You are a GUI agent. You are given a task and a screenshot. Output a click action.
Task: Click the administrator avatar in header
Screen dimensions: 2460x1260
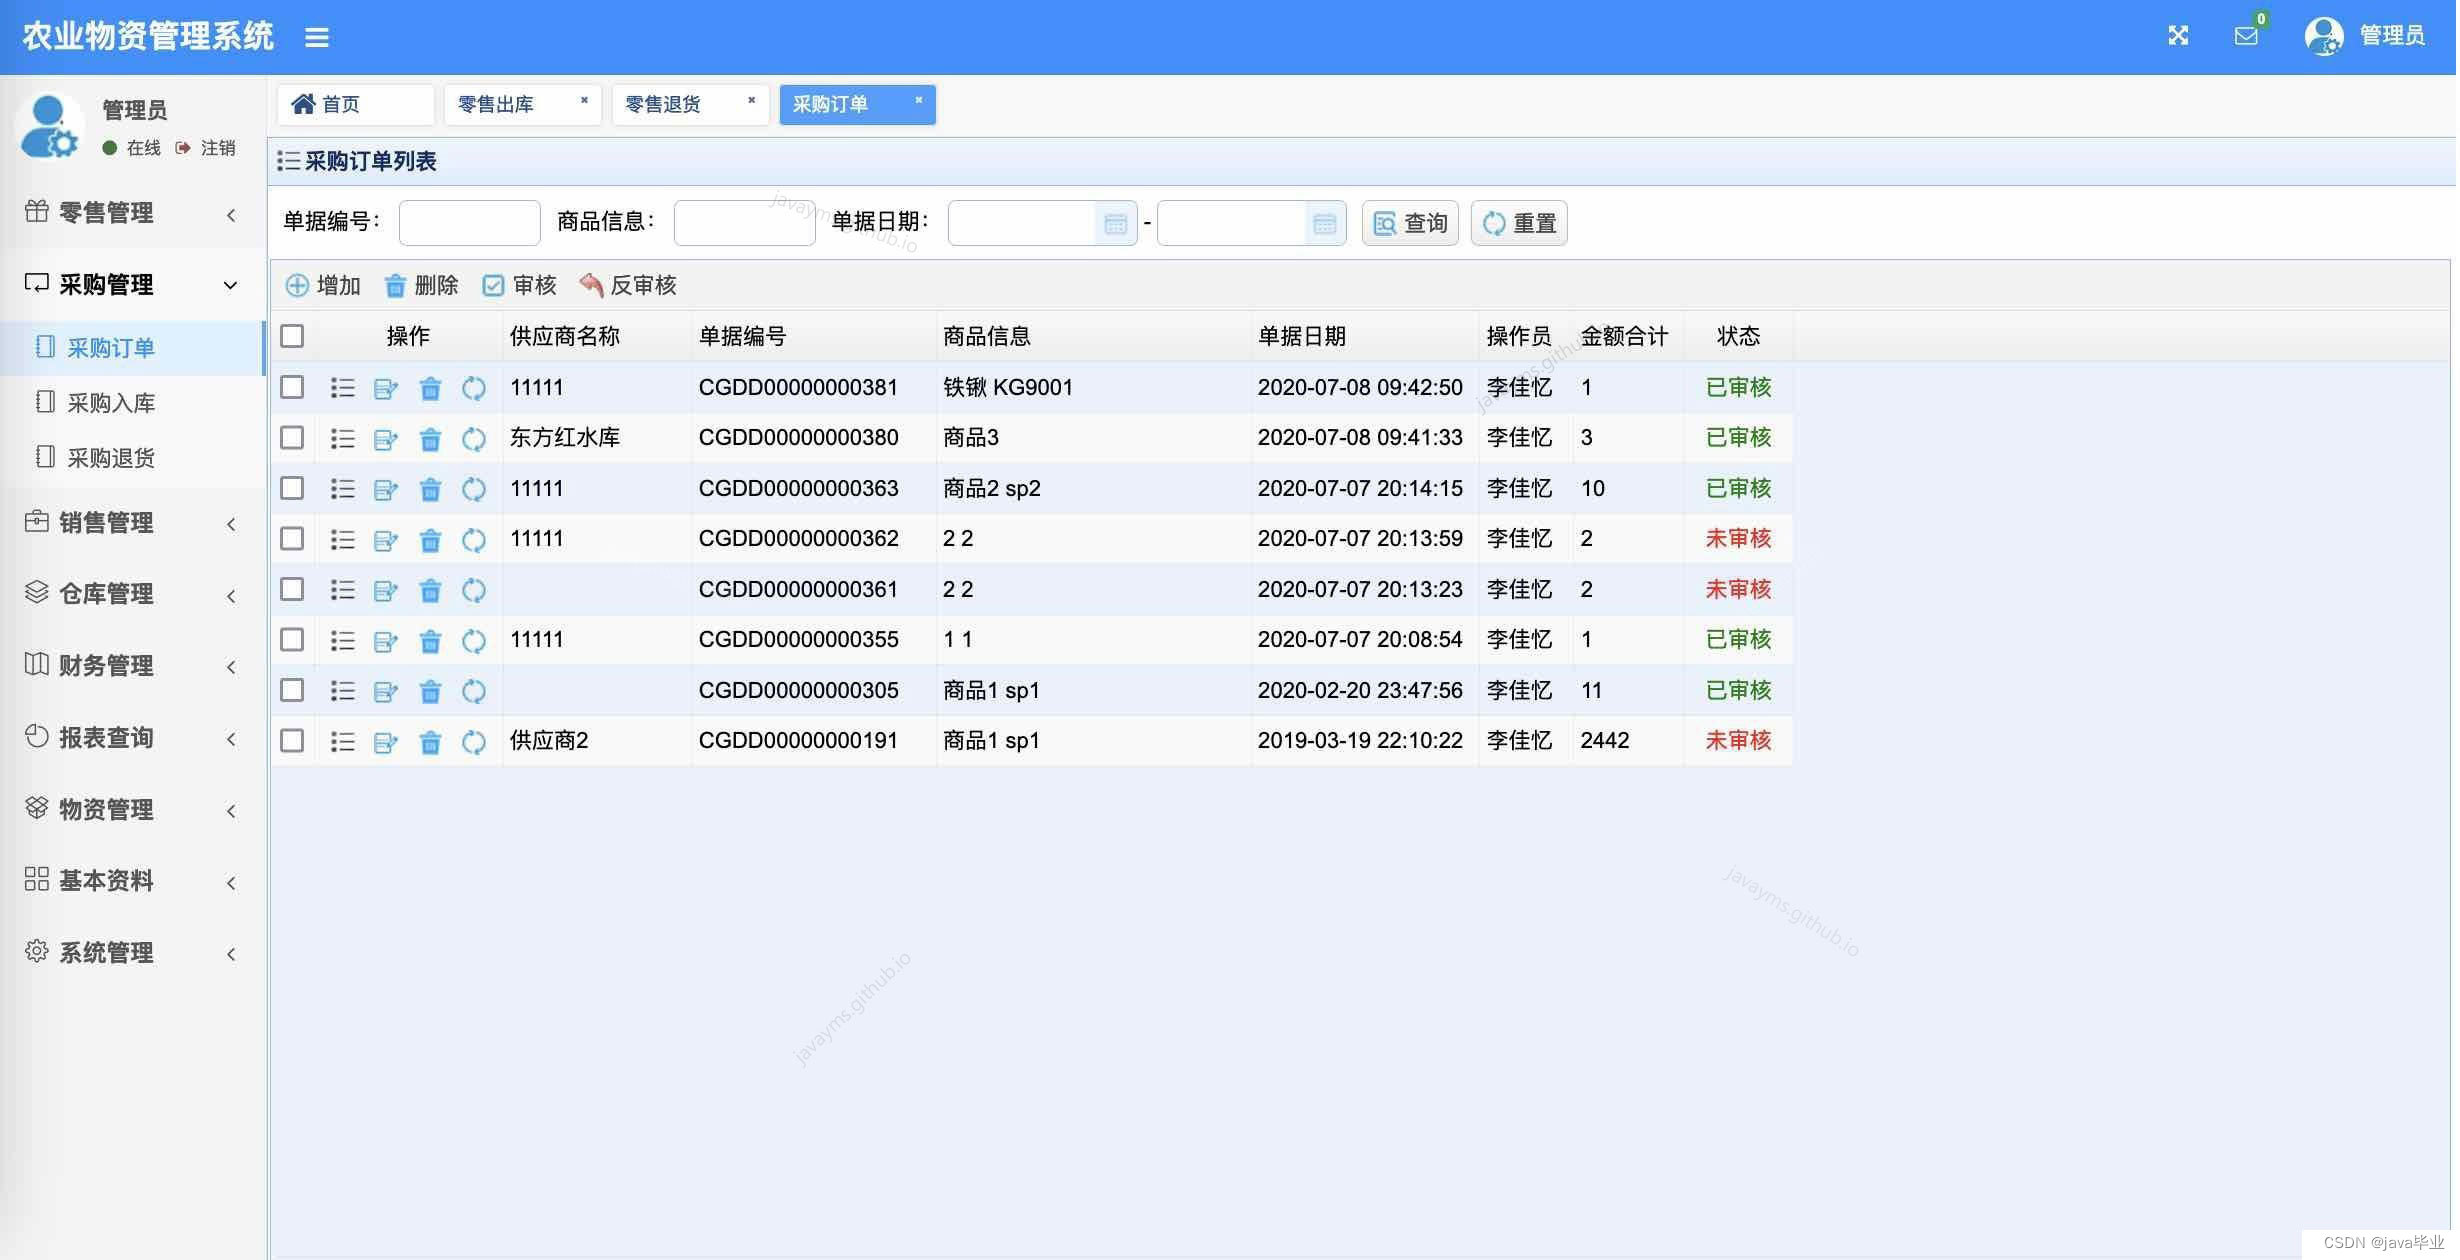(2324, 36)
